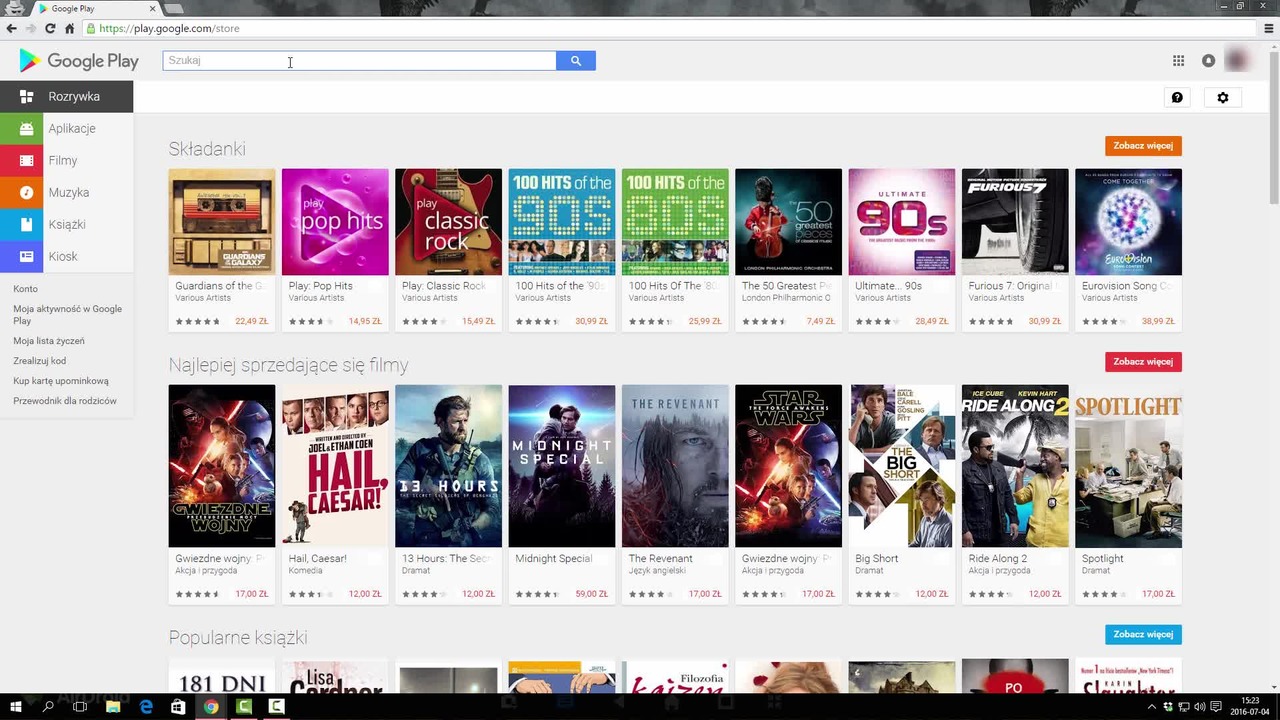Viewport: 1280px width, 720px height.
Task: Open the Chrome menu hamburger icon
Action: (1270, 28)
